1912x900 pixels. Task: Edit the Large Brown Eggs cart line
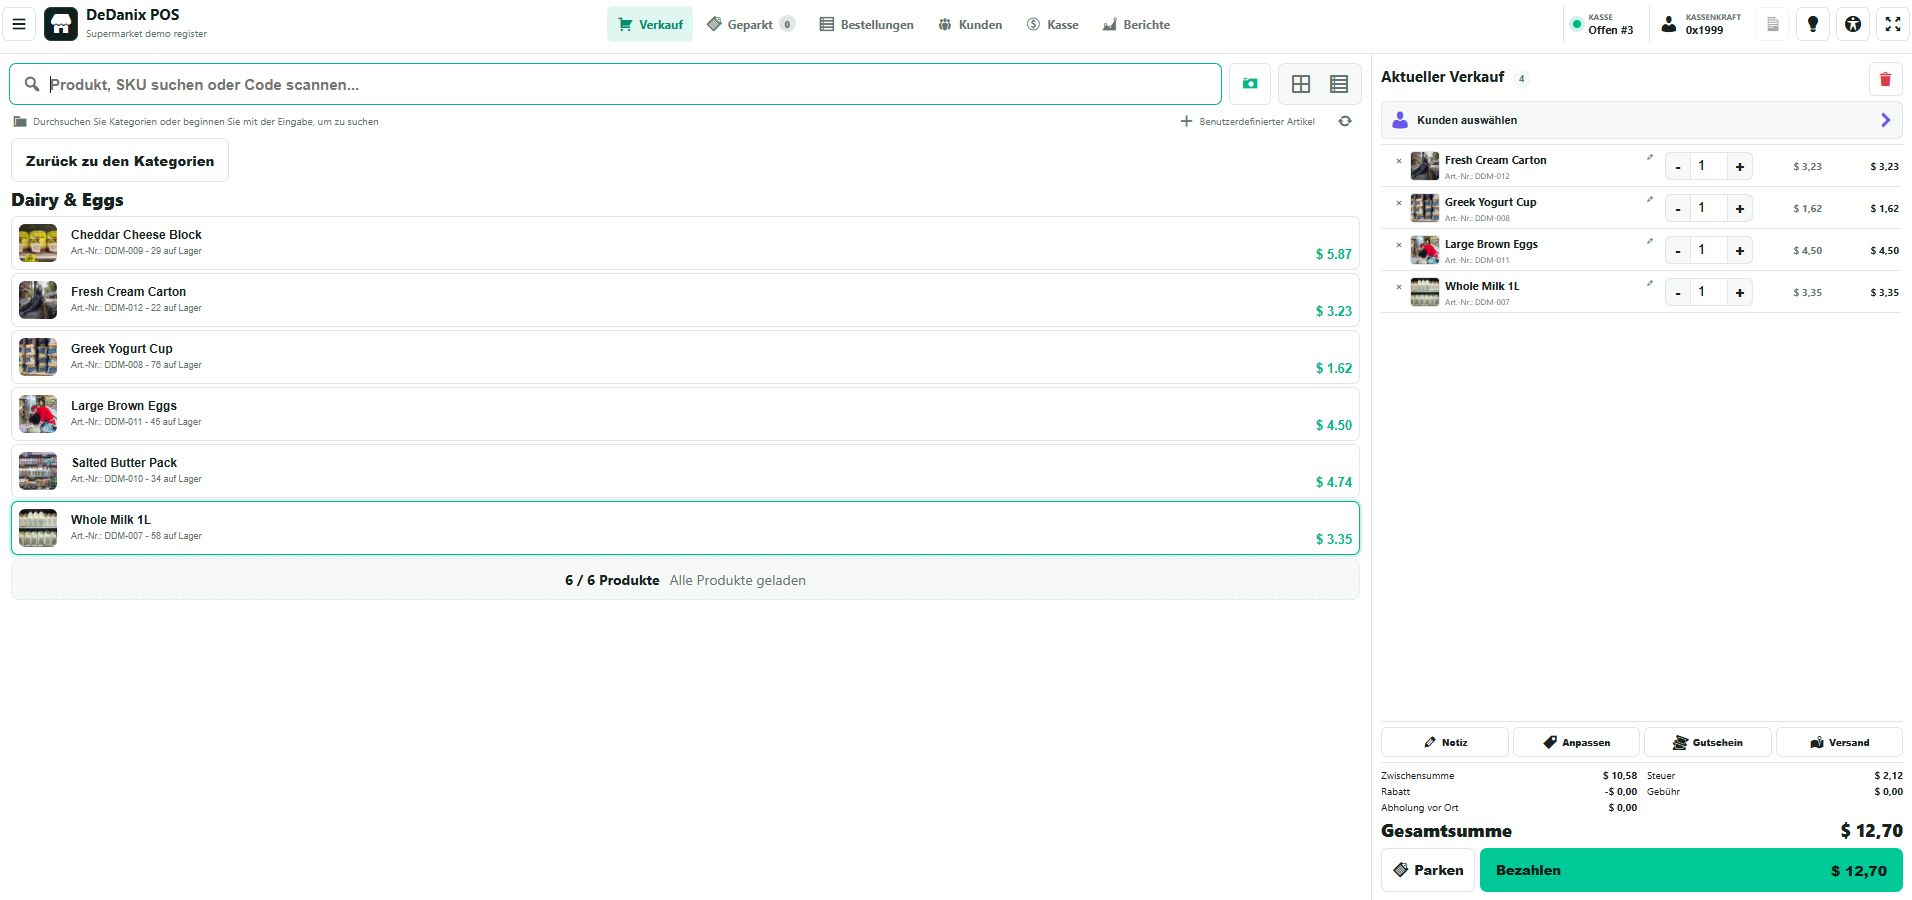tap(1650, 241)
